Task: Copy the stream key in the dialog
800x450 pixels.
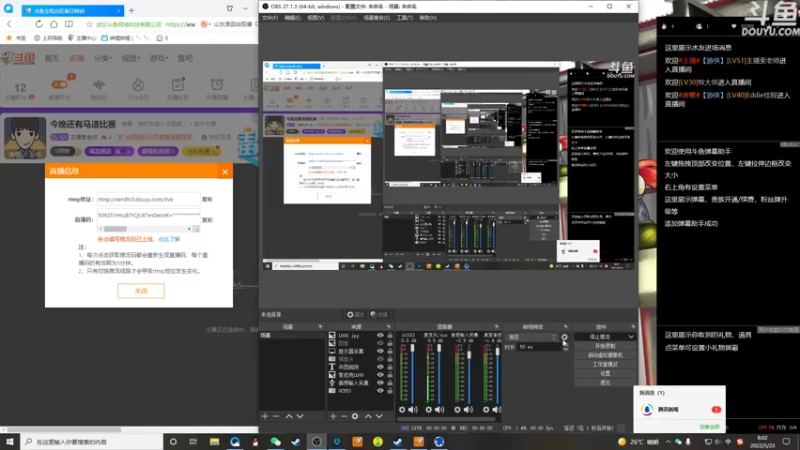Action: point(207,220)
